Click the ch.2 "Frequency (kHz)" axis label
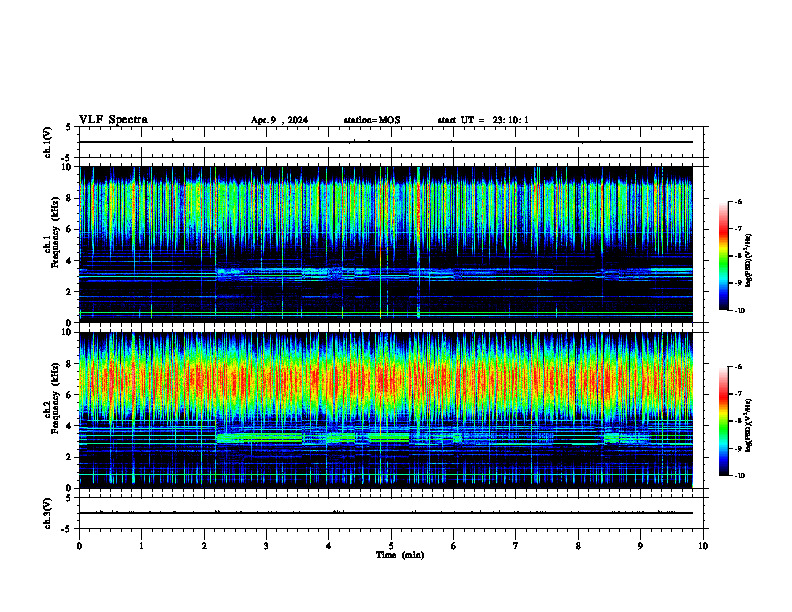Image resolution: width=792 pixels, height=612 pixels. (55, 397)
